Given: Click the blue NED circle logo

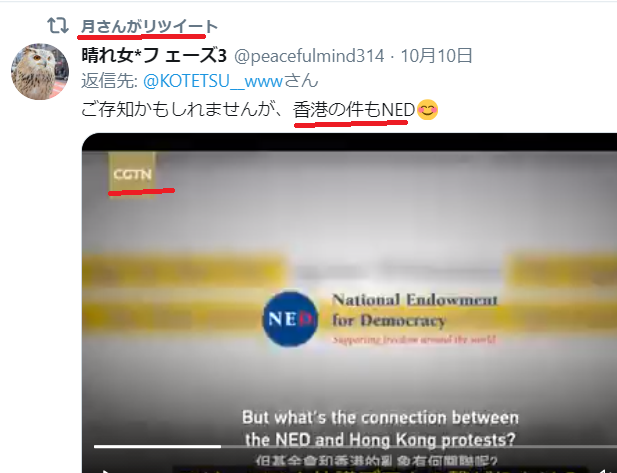Looking at the screenshot, I should [x=290, y=319].
